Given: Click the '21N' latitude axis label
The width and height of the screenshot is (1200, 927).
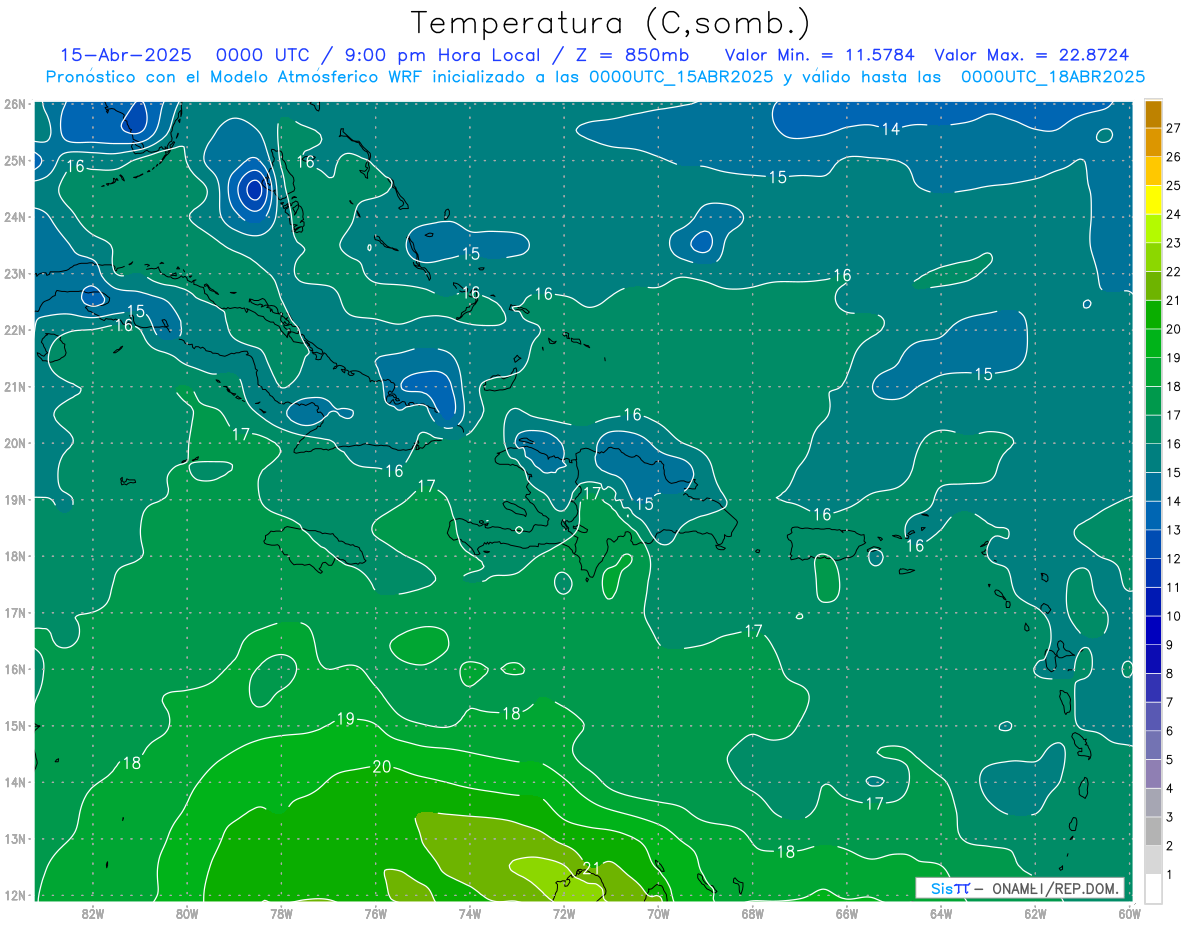Looking at the screenshot, I should tap(15, 386).
